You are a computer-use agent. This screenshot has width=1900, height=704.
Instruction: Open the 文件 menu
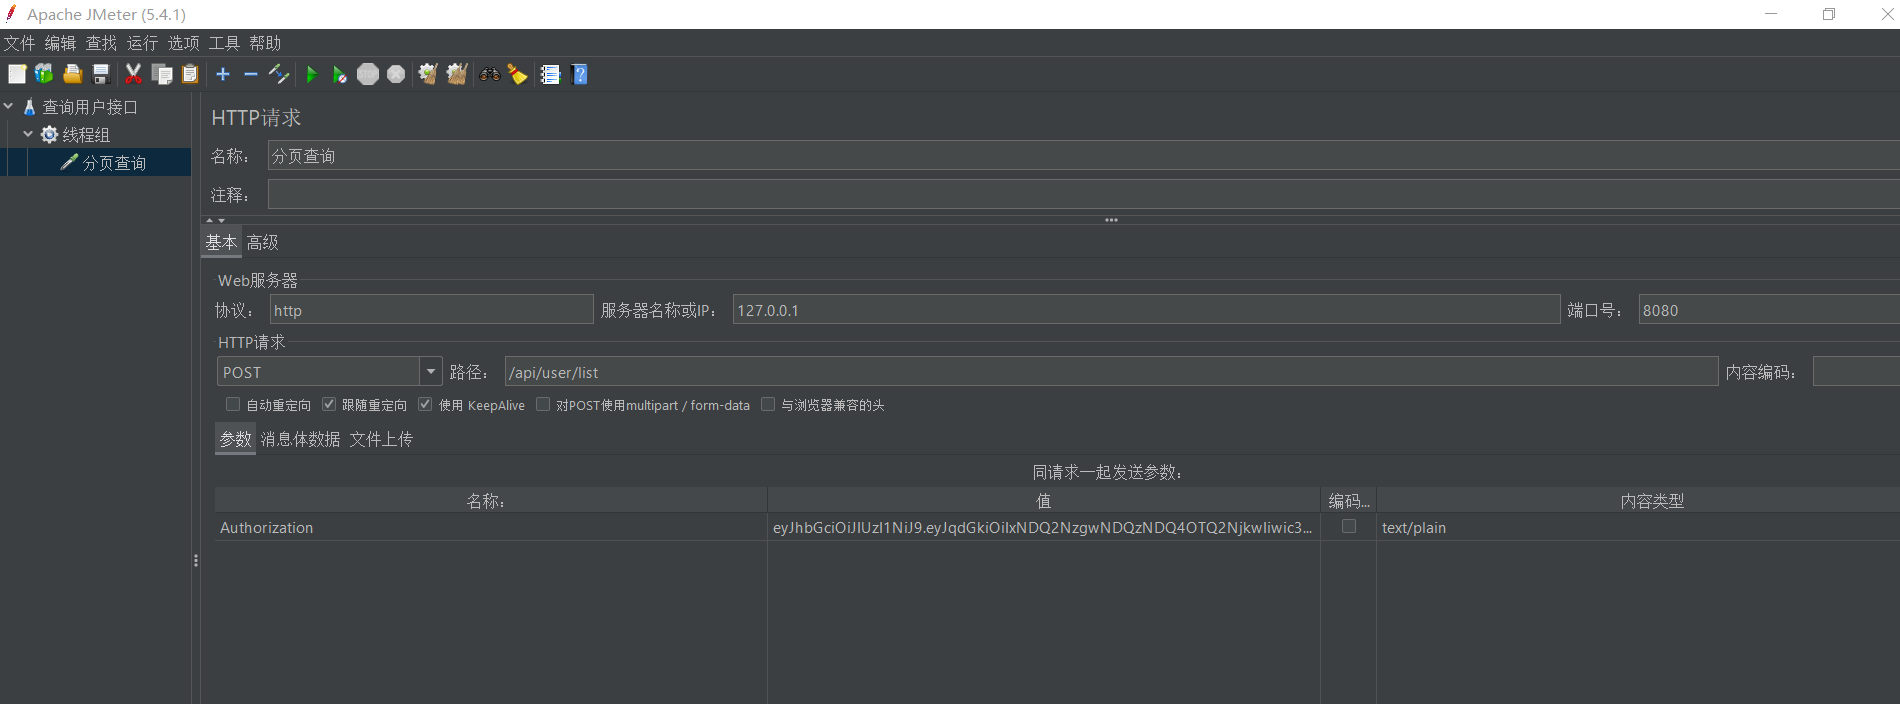(19, 43)
